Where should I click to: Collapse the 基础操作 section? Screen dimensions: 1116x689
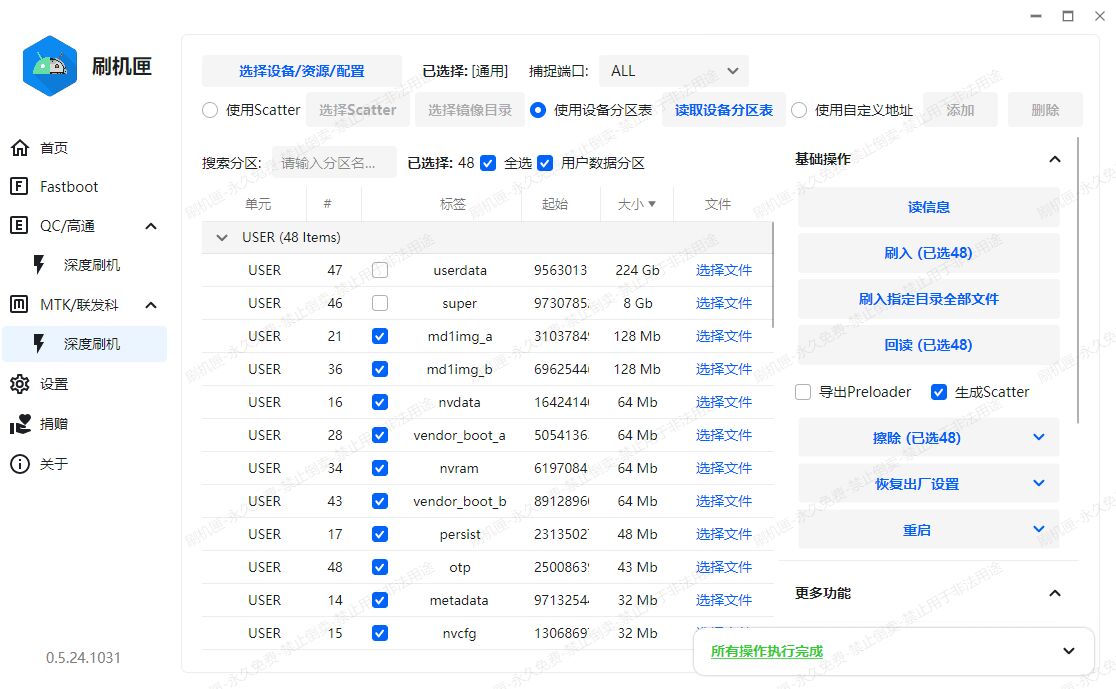(1054, 159)
